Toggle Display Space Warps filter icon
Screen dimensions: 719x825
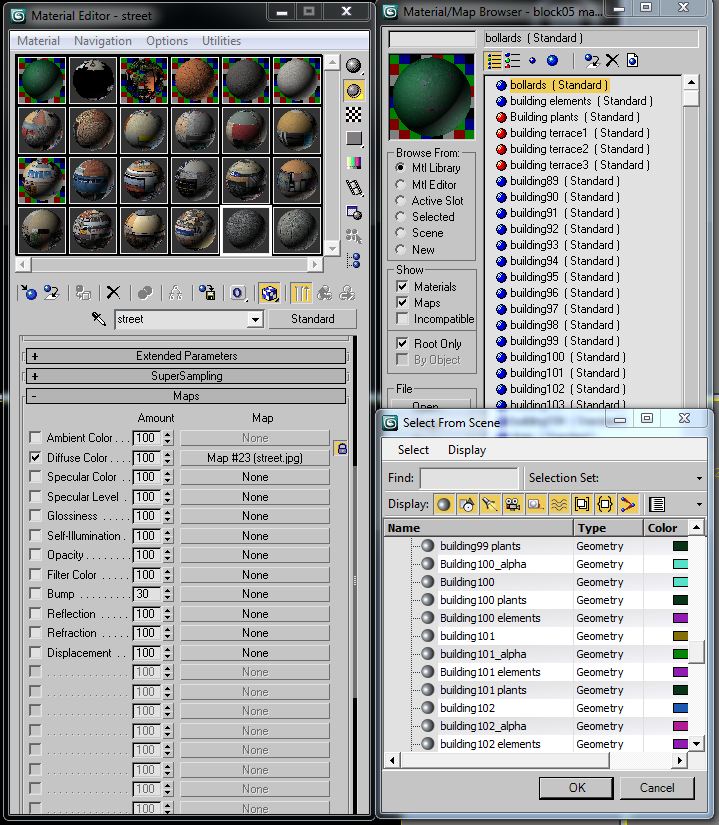click(x=559, y=504)
